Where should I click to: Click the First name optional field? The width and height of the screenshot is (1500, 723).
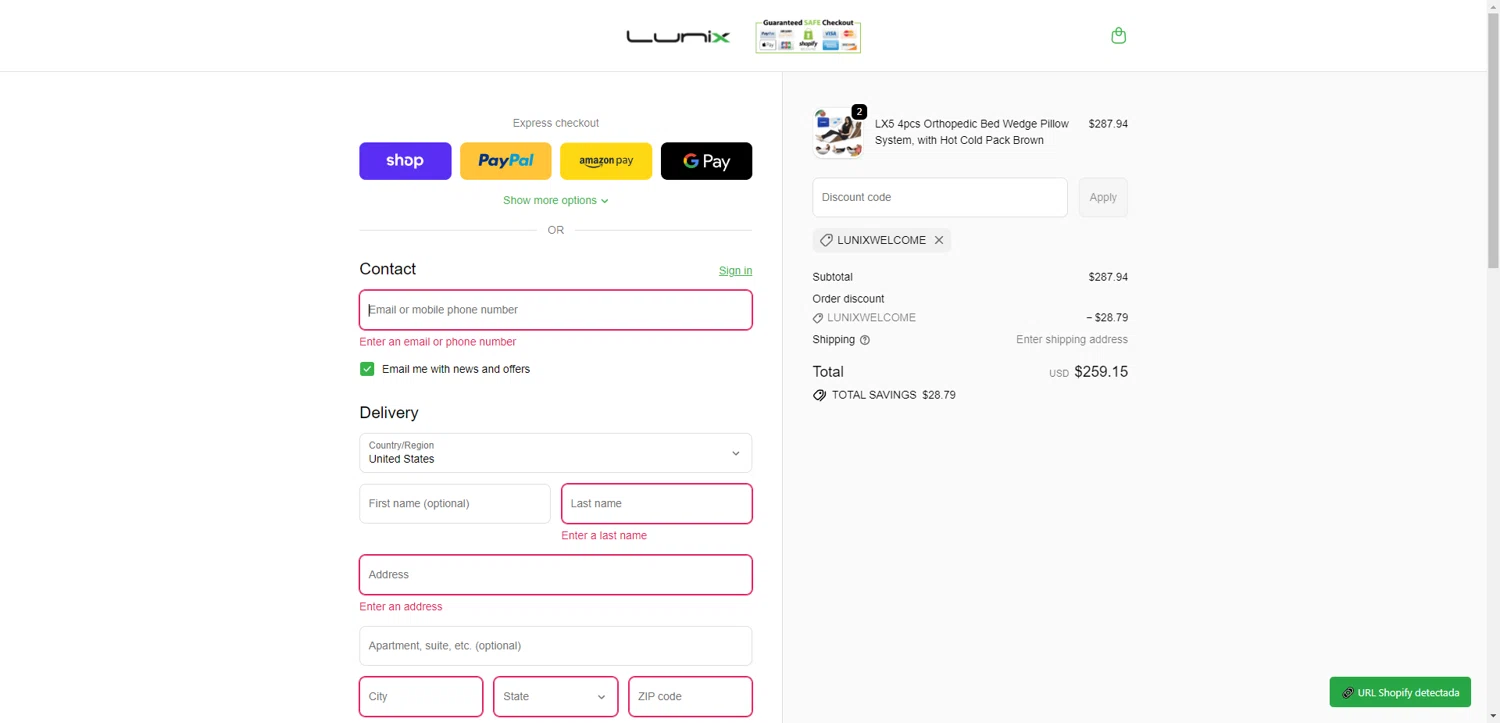455,504
